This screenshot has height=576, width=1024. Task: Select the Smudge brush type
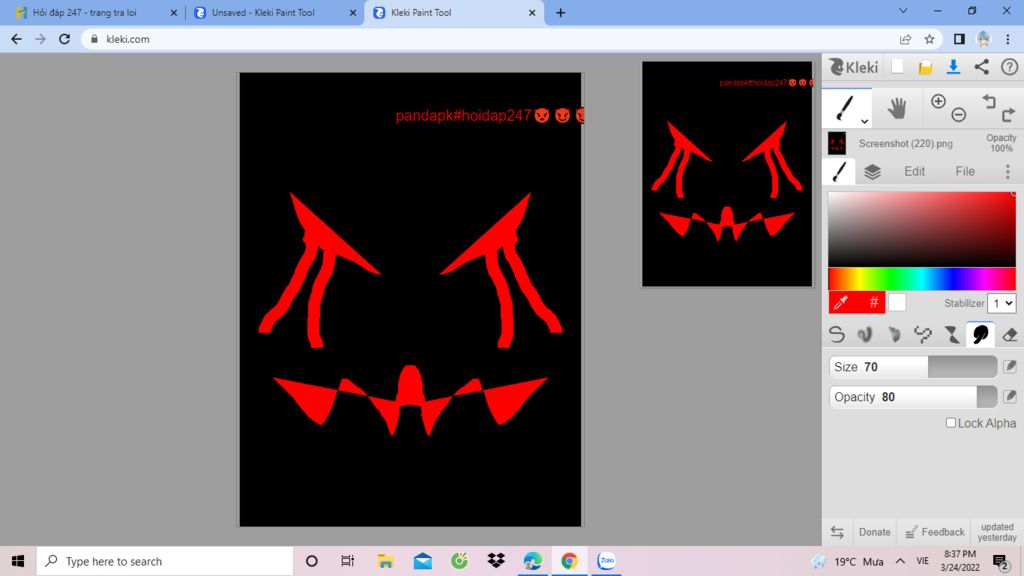tap(980, 334)
